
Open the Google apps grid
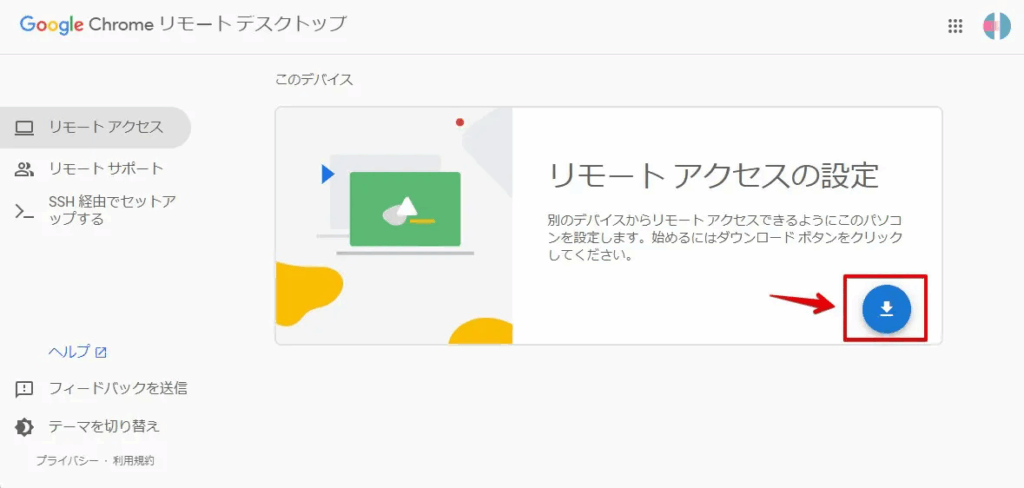click(955, 27)
